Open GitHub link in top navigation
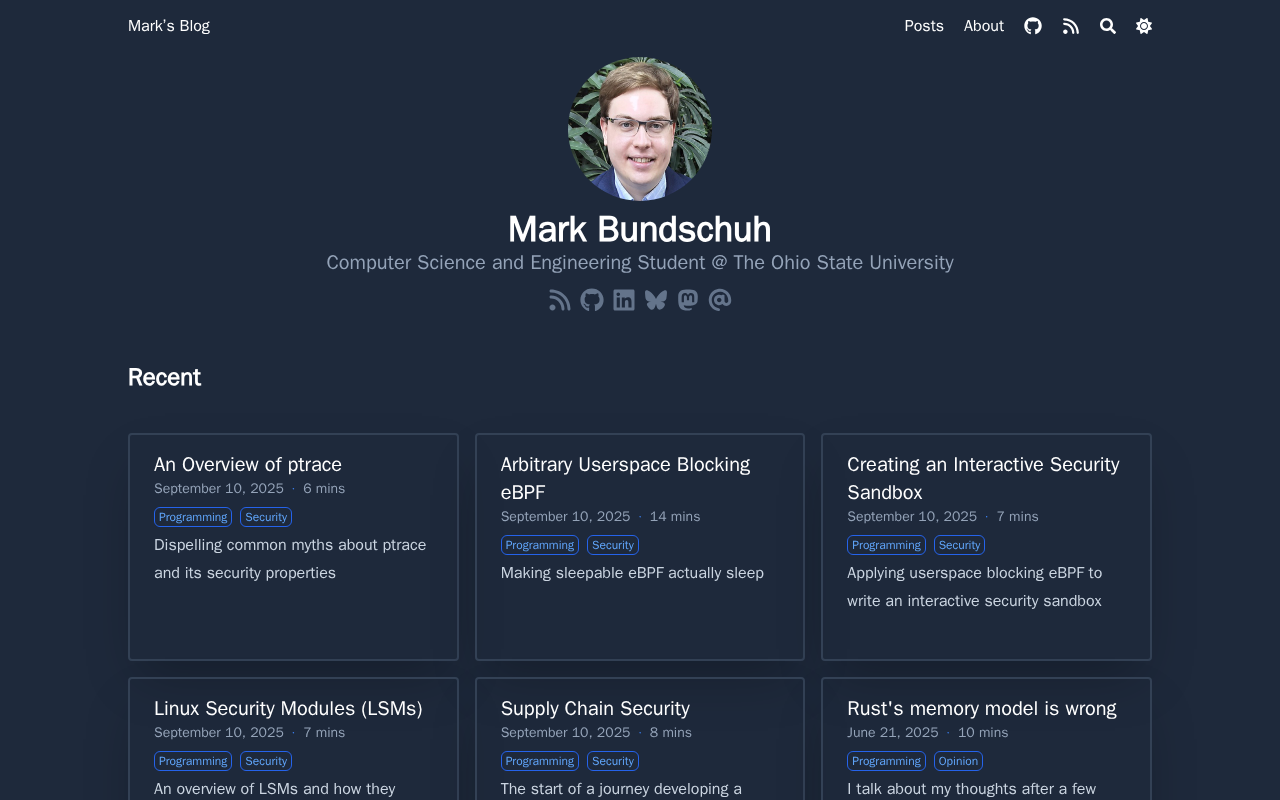Viewport: 1280px width, 800px height. pos(1033,26)
